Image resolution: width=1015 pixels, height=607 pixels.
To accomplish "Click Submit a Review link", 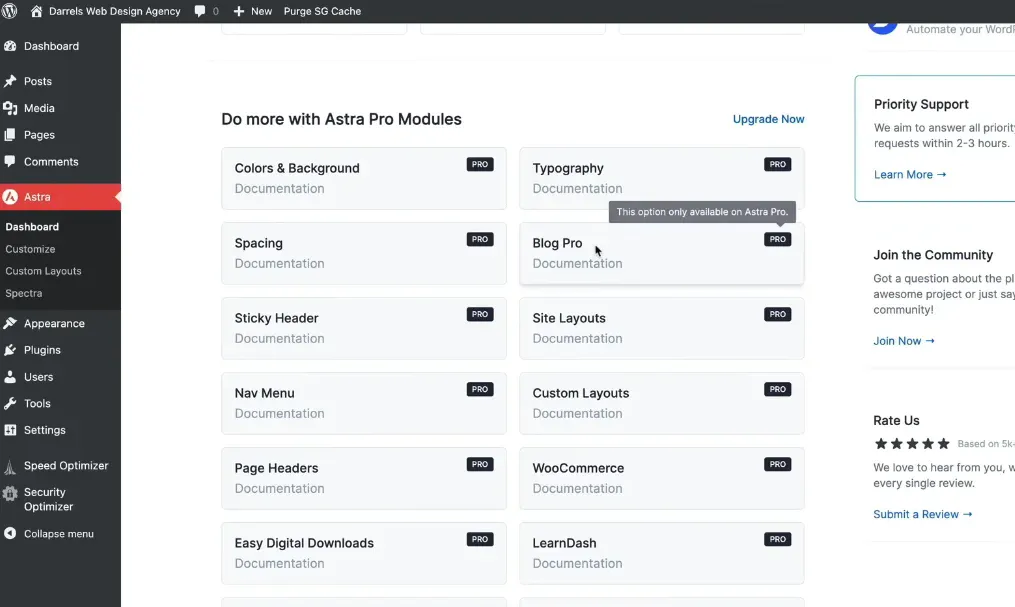I will point(922,514).
